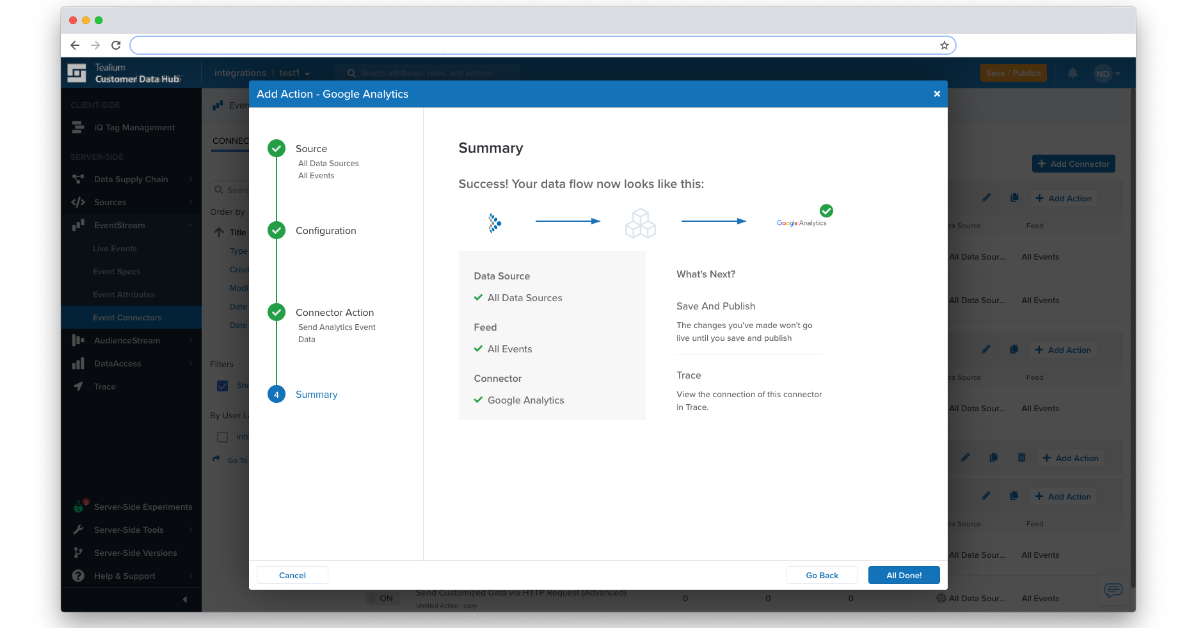Click the Trace arrow icon in sidebar
1200x628 pixels.
tap(78, 386)
